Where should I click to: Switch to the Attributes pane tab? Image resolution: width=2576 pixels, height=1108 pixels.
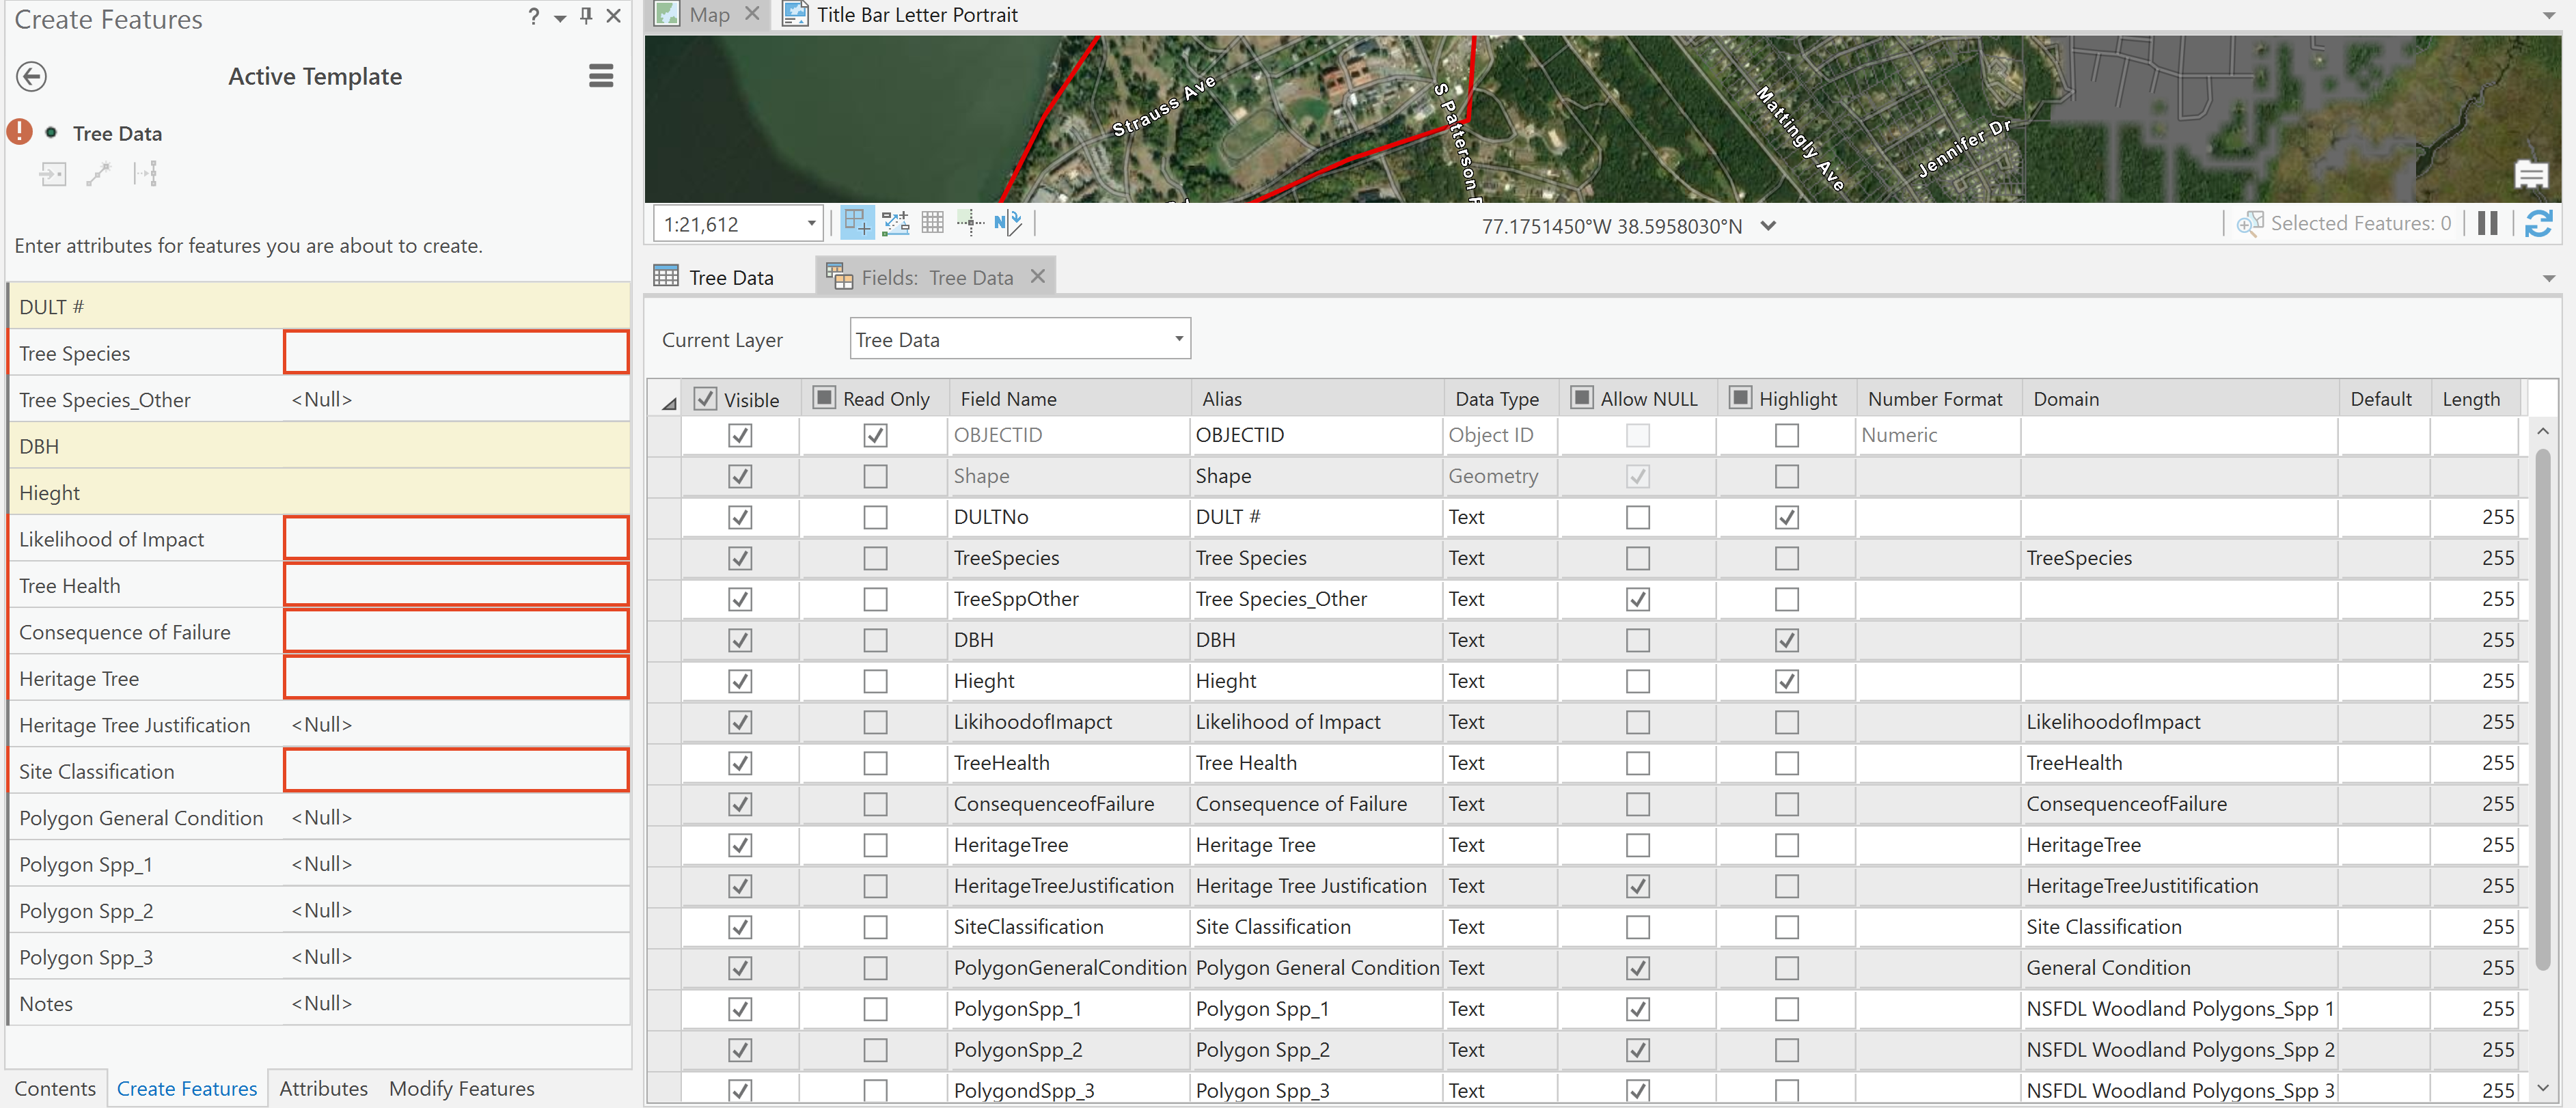pyautogui.click(x=323, y=1088)
